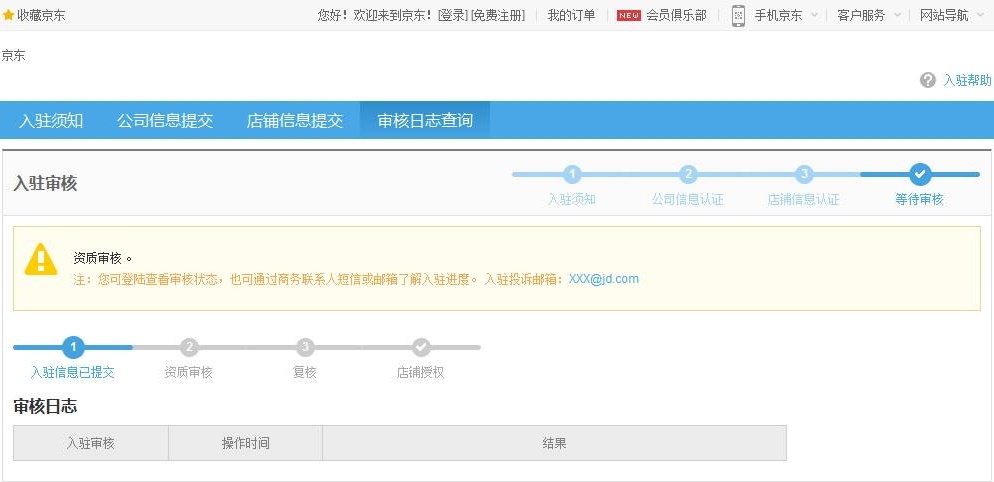Open the 公司信息提交 tab

pyautogui.click(x=165, y=120)
